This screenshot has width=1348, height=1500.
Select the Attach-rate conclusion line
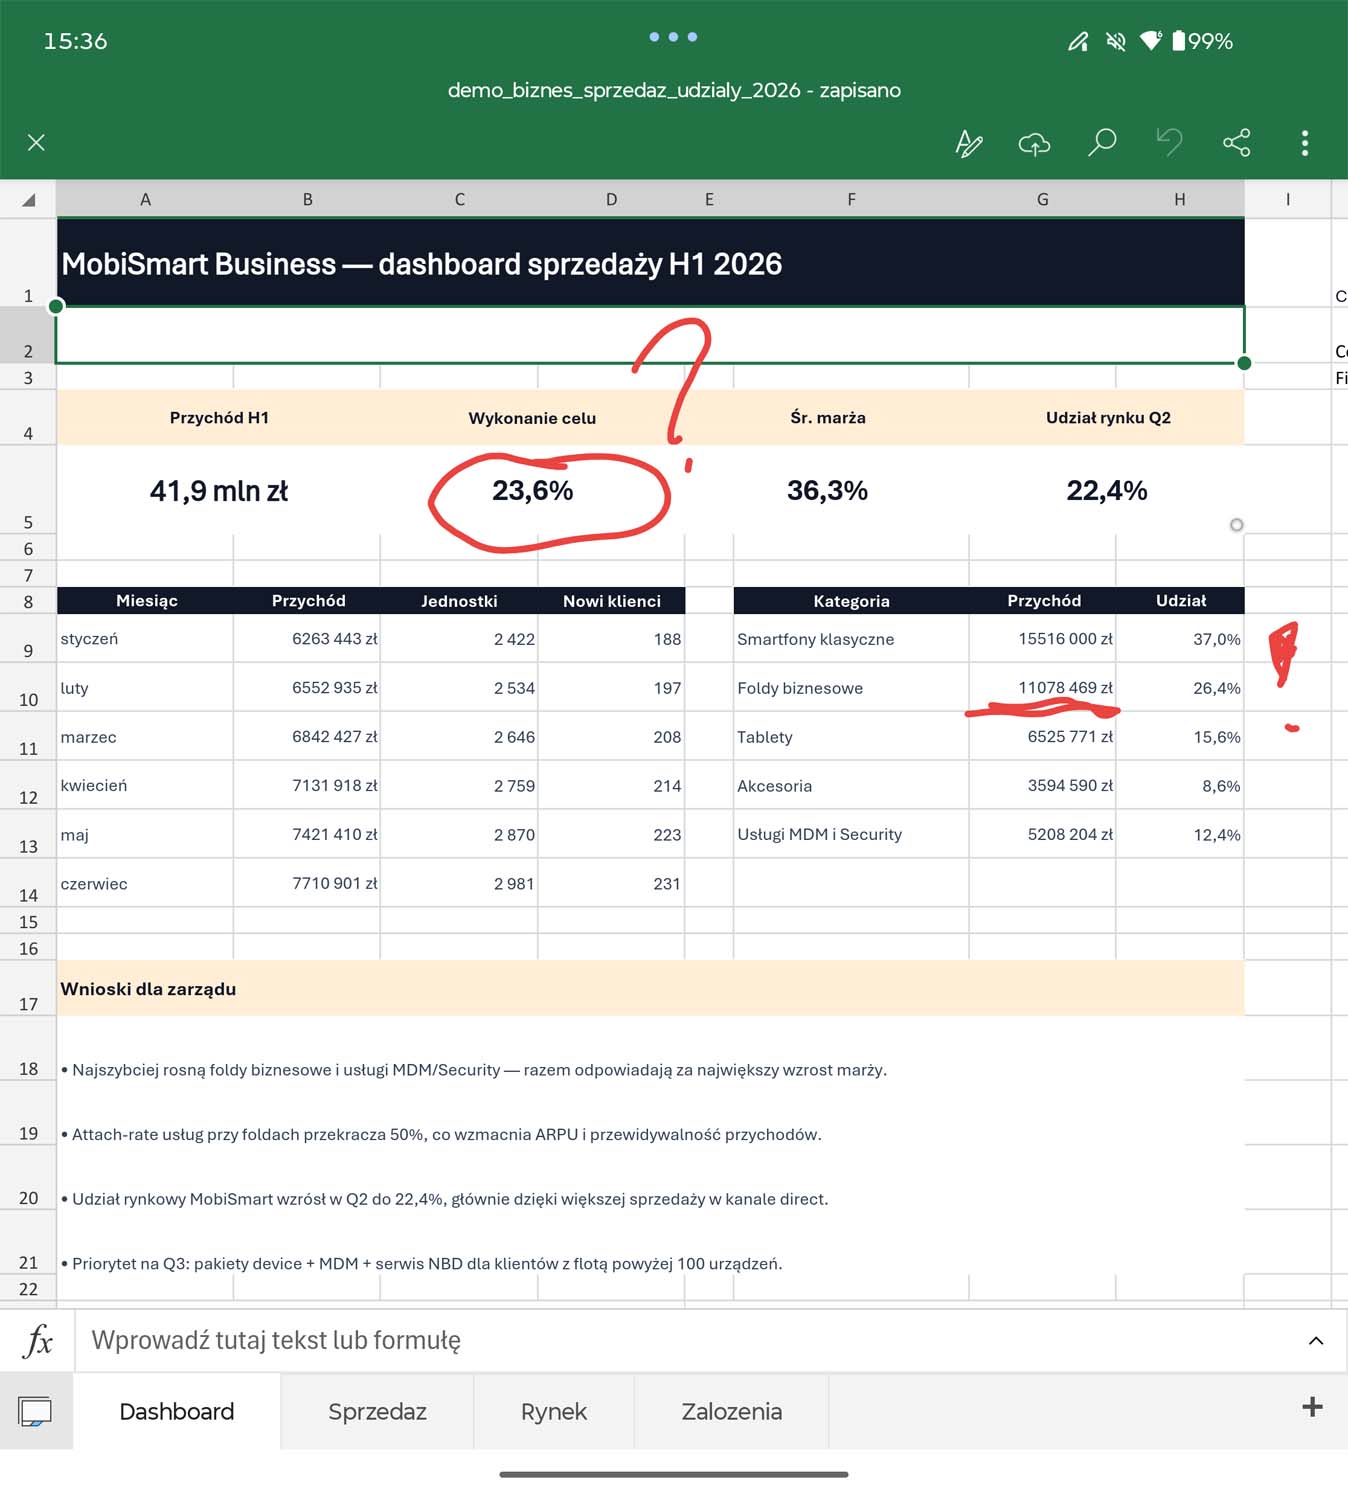click(x=441, y=1134)
